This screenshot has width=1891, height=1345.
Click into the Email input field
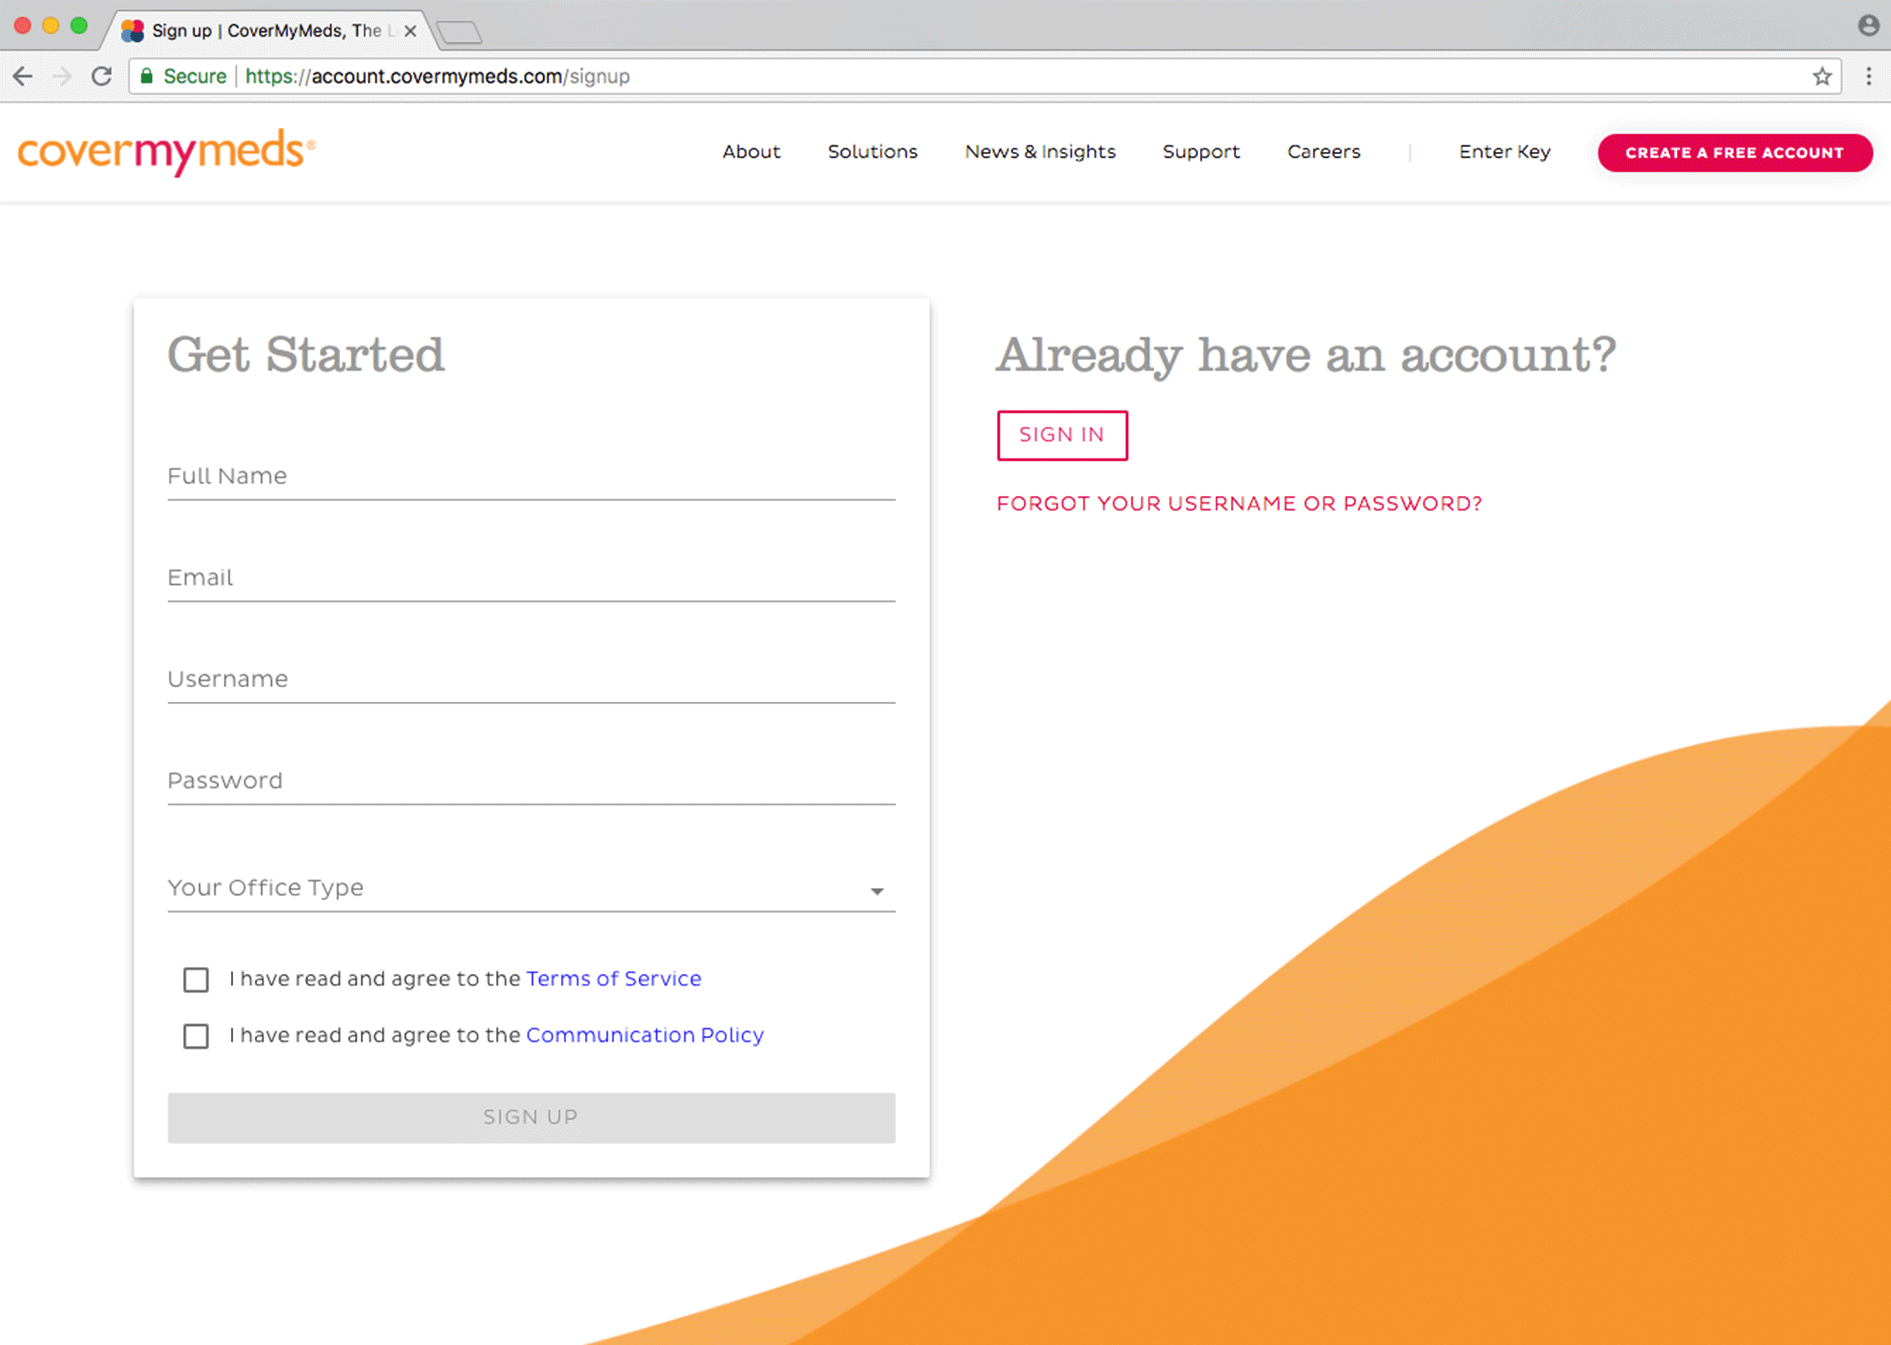pos(530,578)
